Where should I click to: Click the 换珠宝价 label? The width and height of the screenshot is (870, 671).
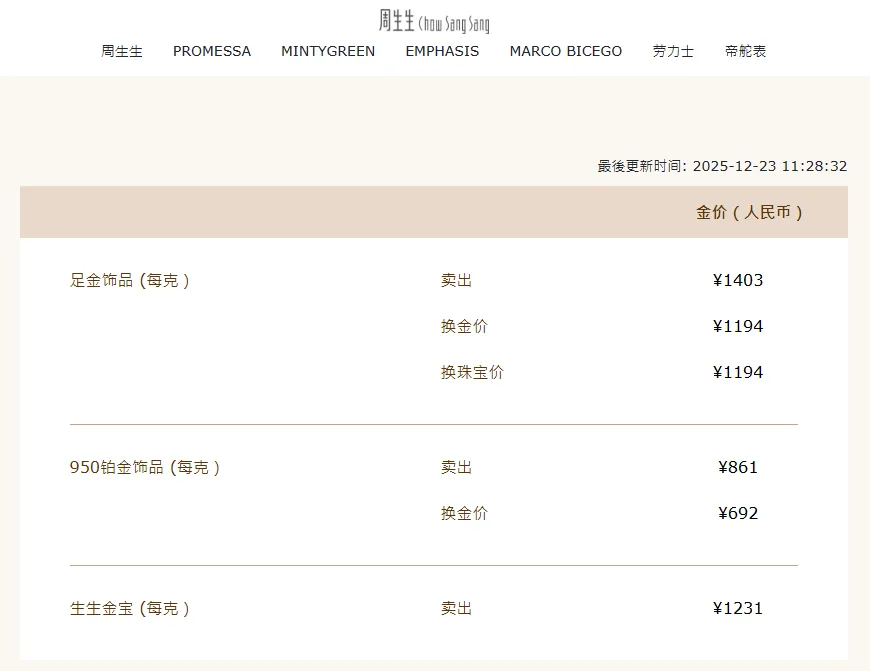(472, 372)
